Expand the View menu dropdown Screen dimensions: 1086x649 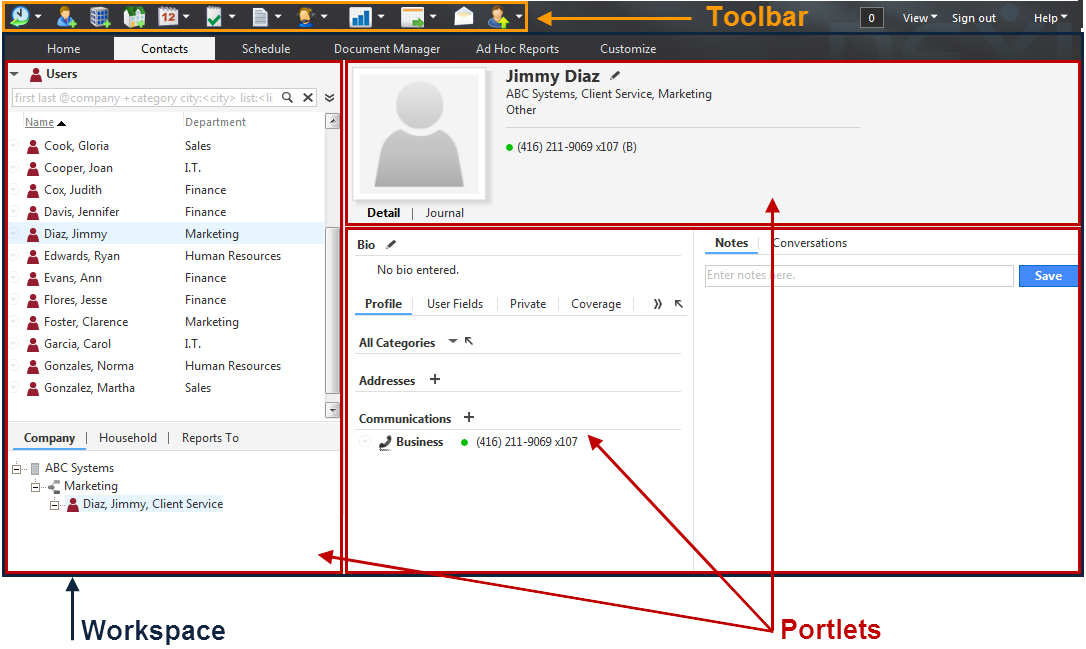coord(920,18)
